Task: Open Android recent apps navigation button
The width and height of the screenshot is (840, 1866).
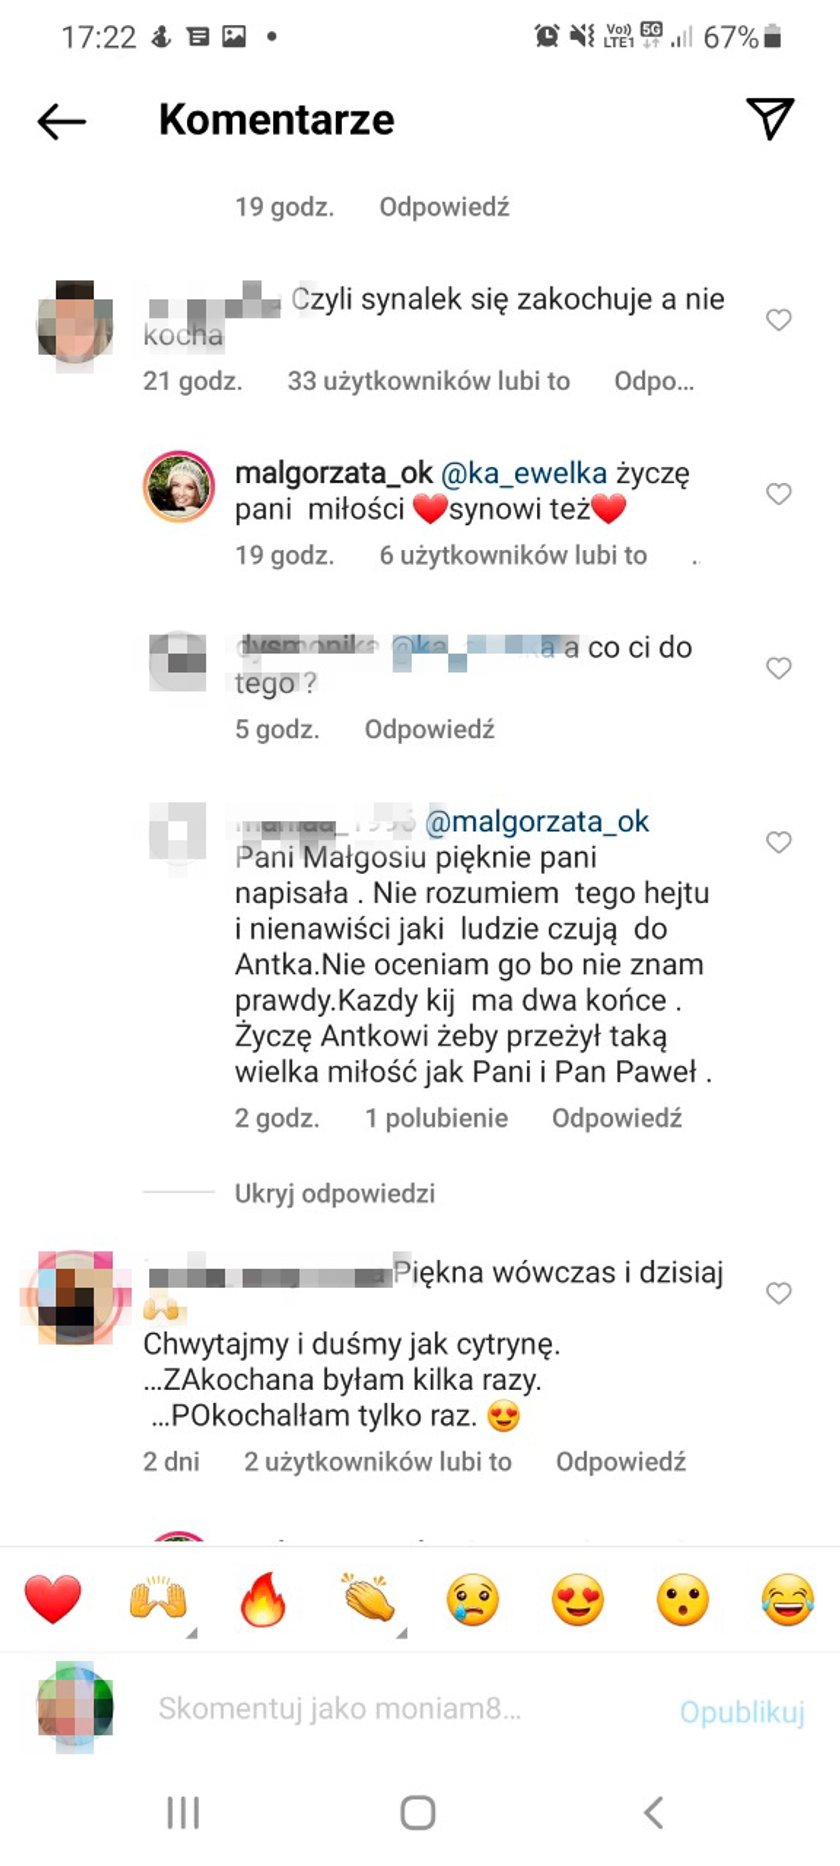Action: tap(184, 1811)
